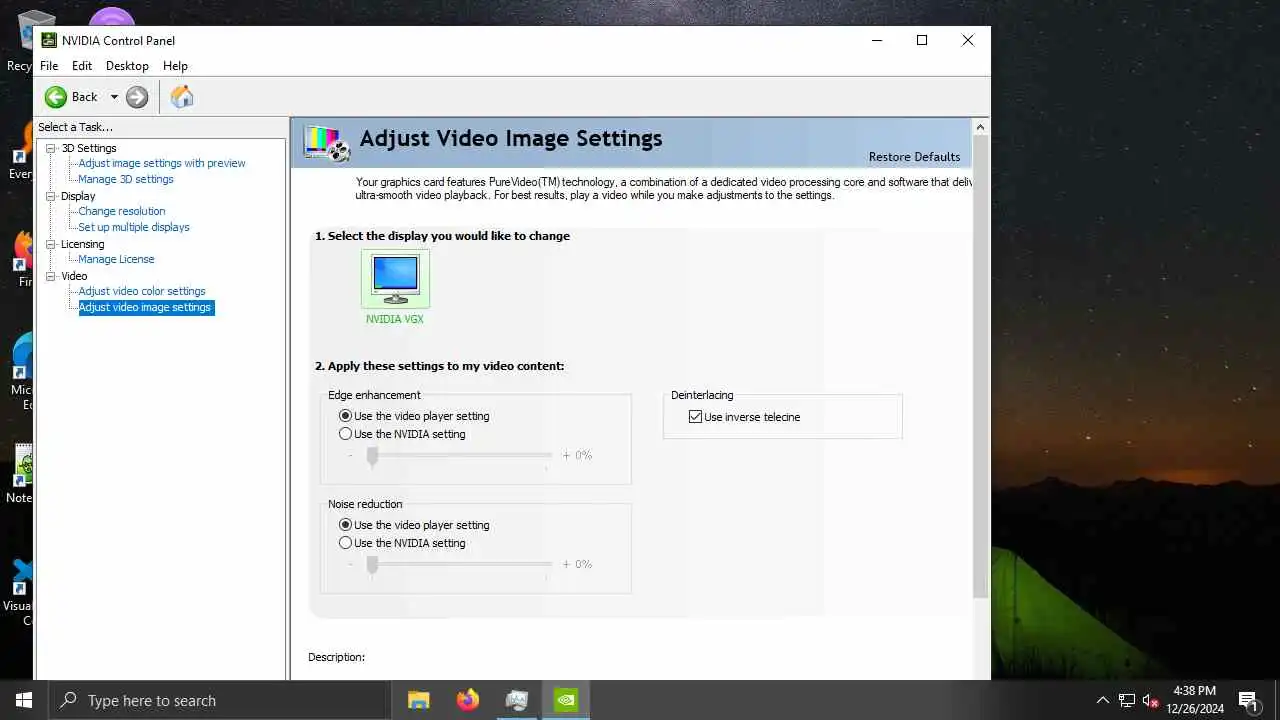This screenshot has width=1280, height=720.
Task: Click the taskbar icon next to Firefox
Action: [x=516, y=700]
